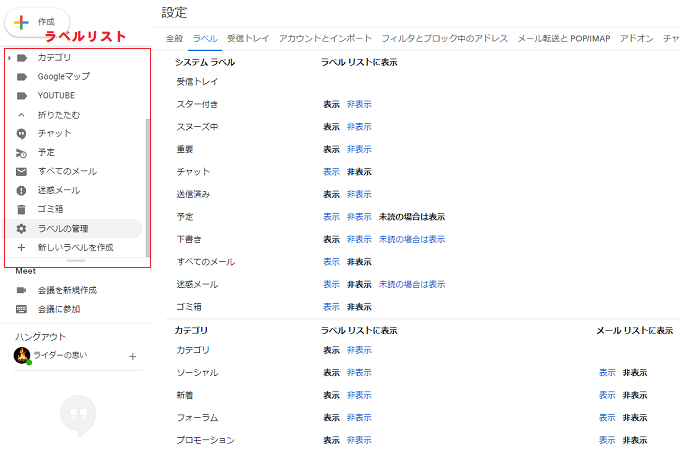
Task: Hide the カテゴリ row via 非表示
Action: click(359, 350)
